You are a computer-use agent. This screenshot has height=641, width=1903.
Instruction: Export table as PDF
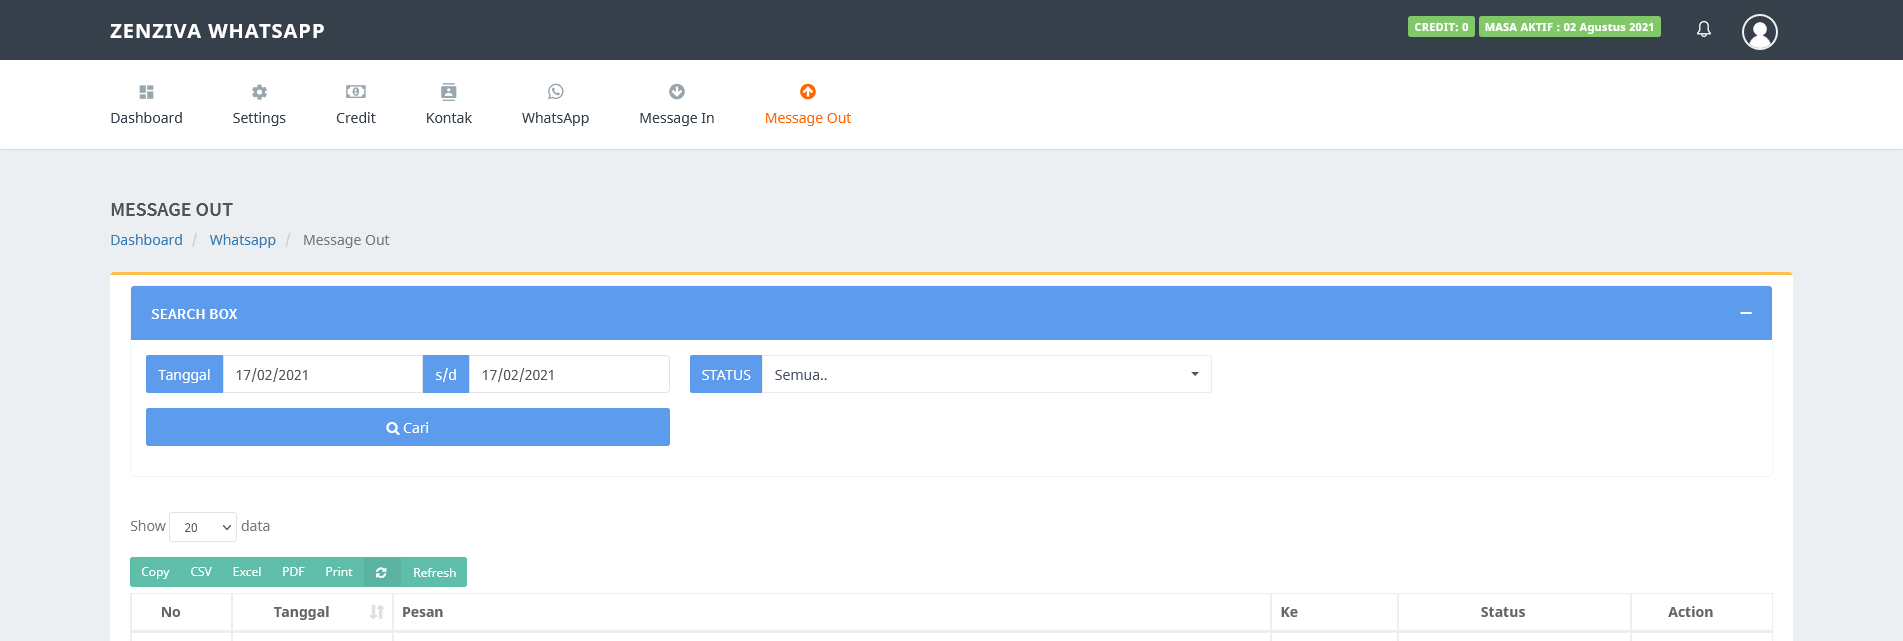point(293,572)
